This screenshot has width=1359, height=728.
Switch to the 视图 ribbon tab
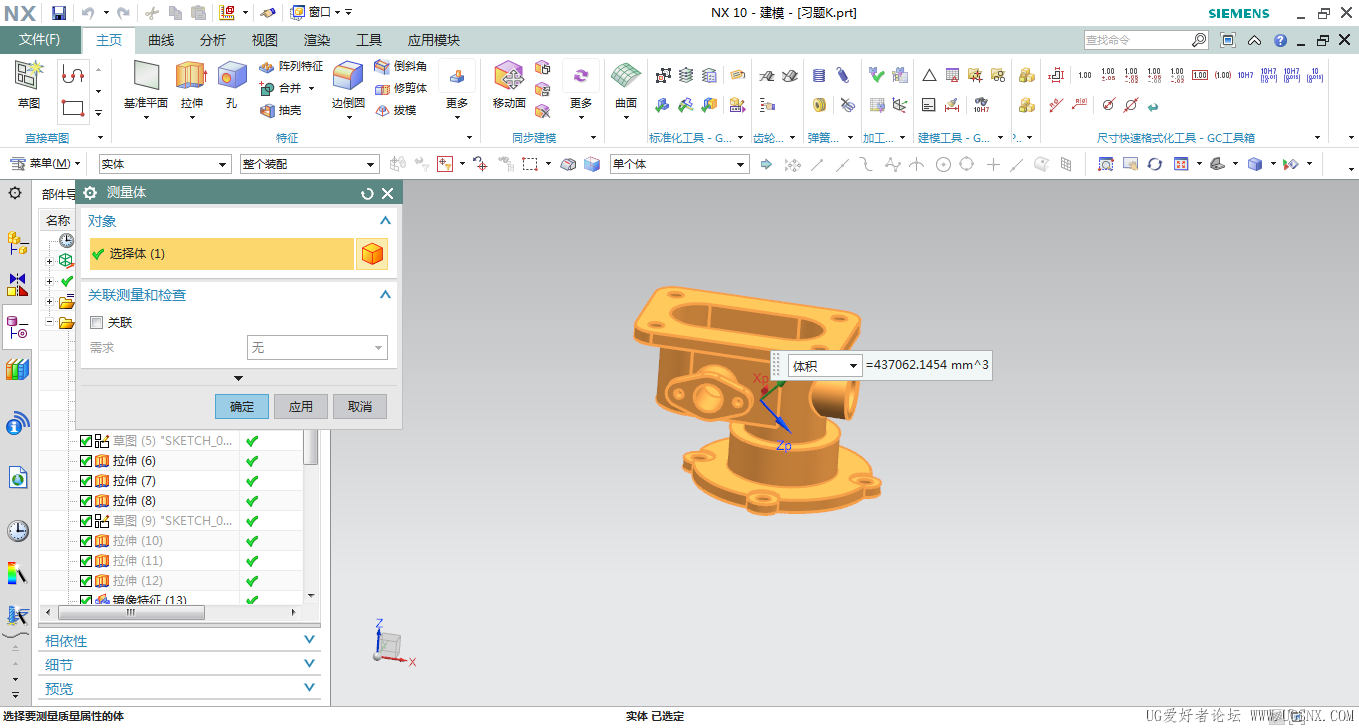(x=265, y=40)
